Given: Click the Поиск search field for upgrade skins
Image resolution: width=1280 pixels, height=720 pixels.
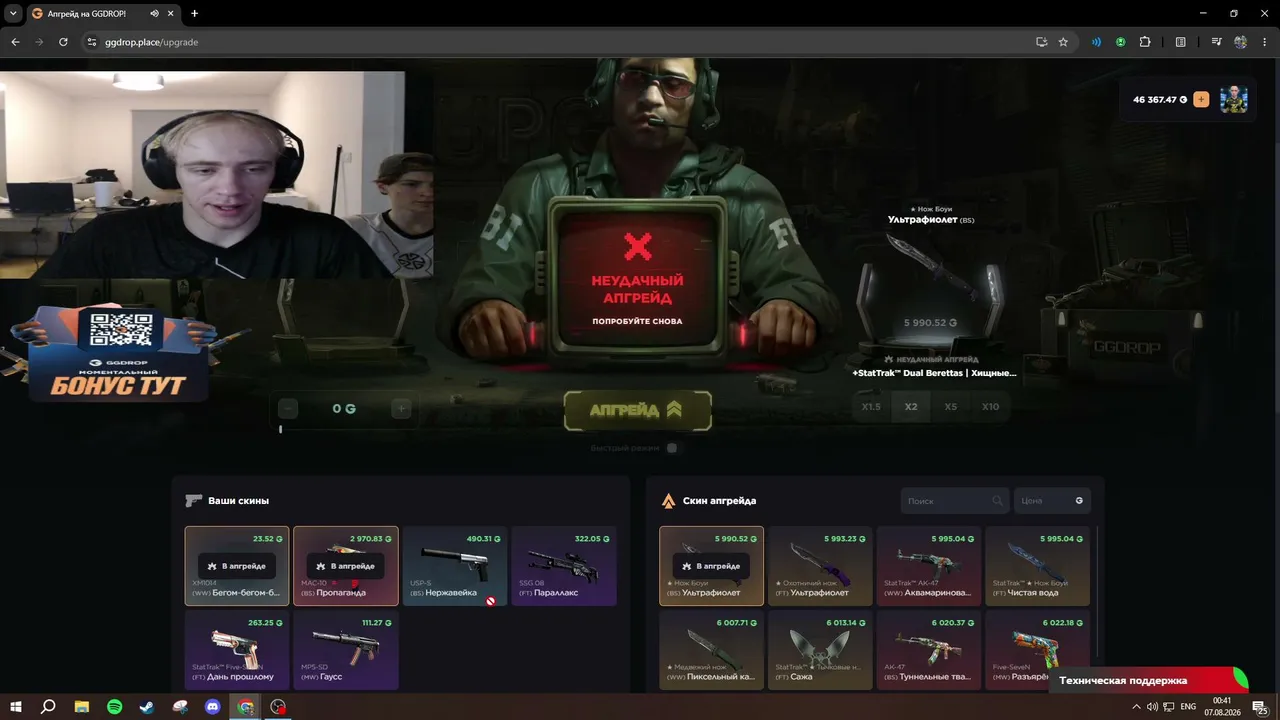Looking at the screenshot, I should coord(955,500).
